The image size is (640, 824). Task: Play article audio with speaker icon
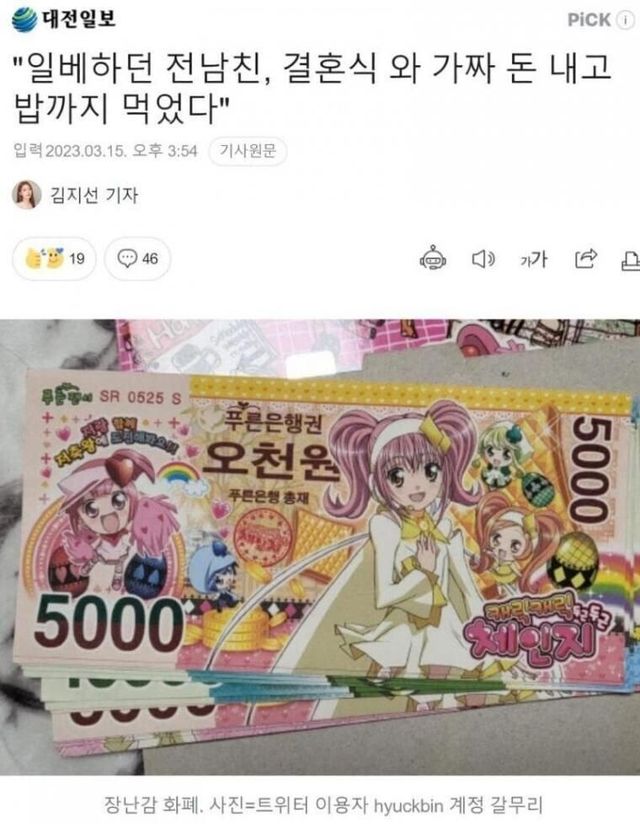click(483, 259)
